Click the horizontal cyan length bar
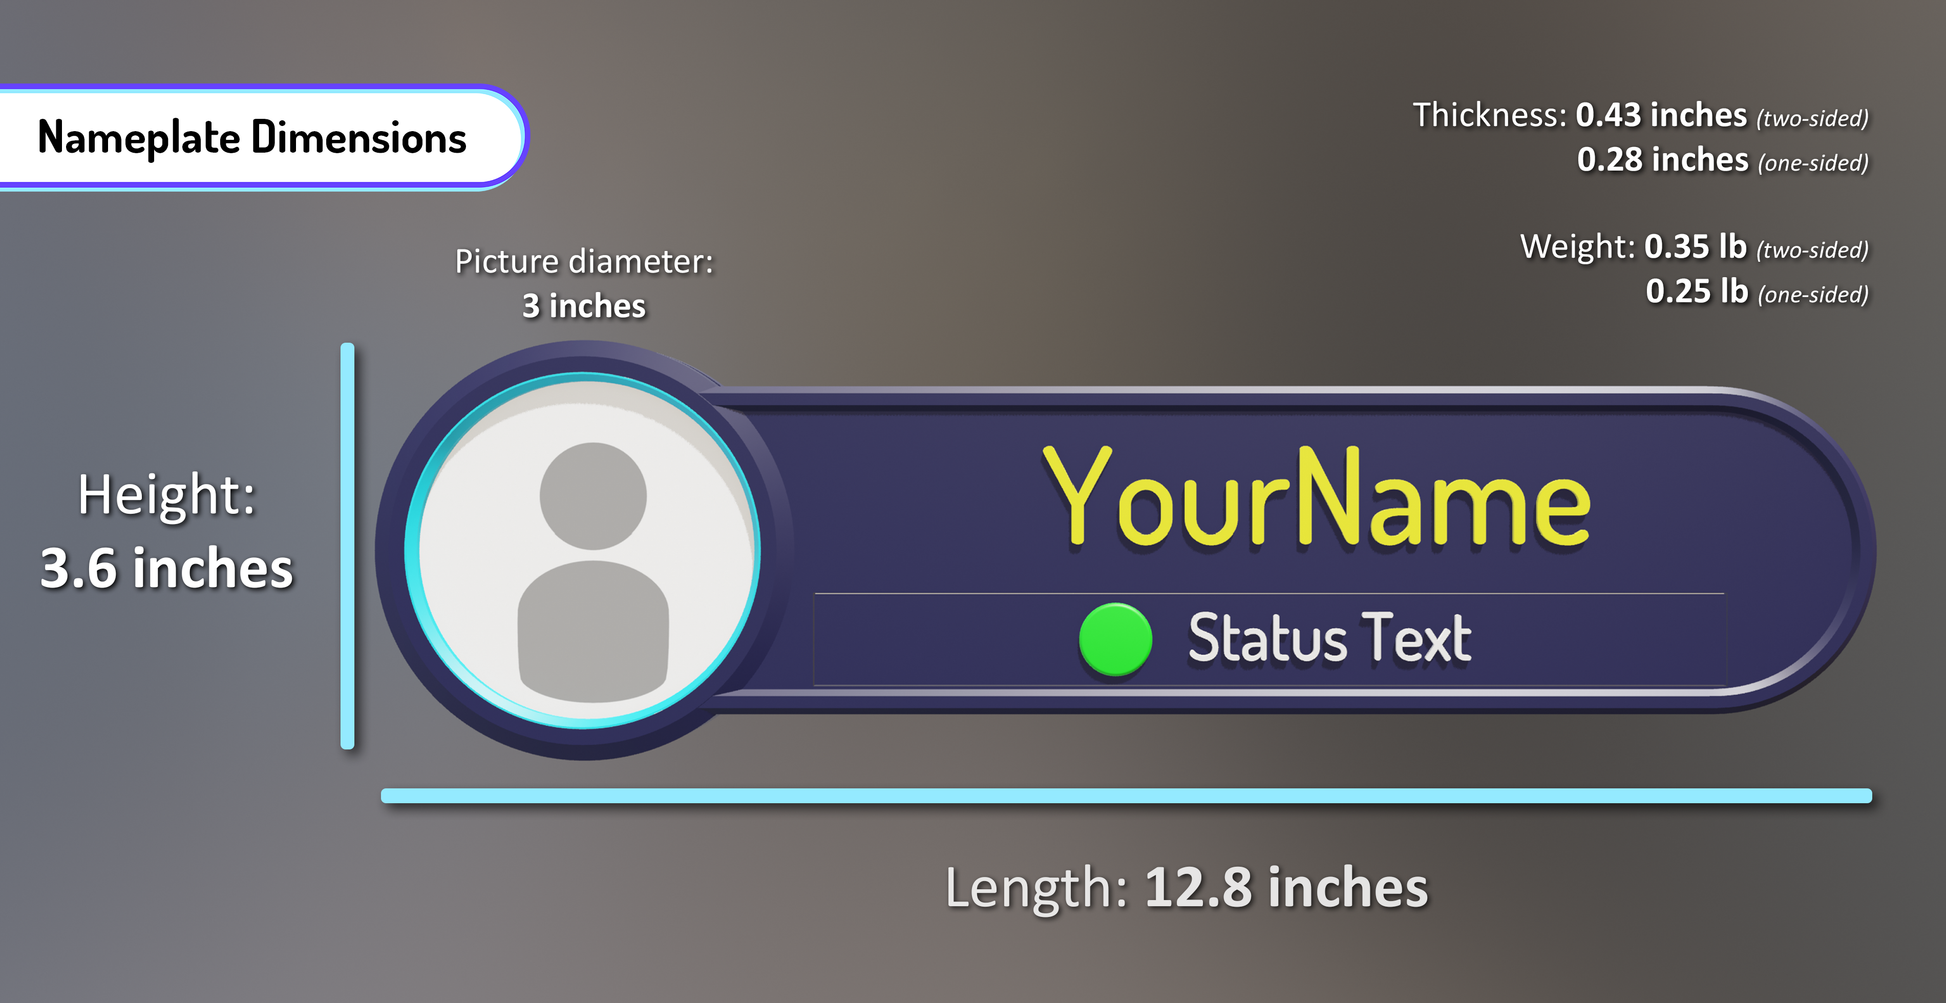1946x1003 pixels. point(1126,796)
